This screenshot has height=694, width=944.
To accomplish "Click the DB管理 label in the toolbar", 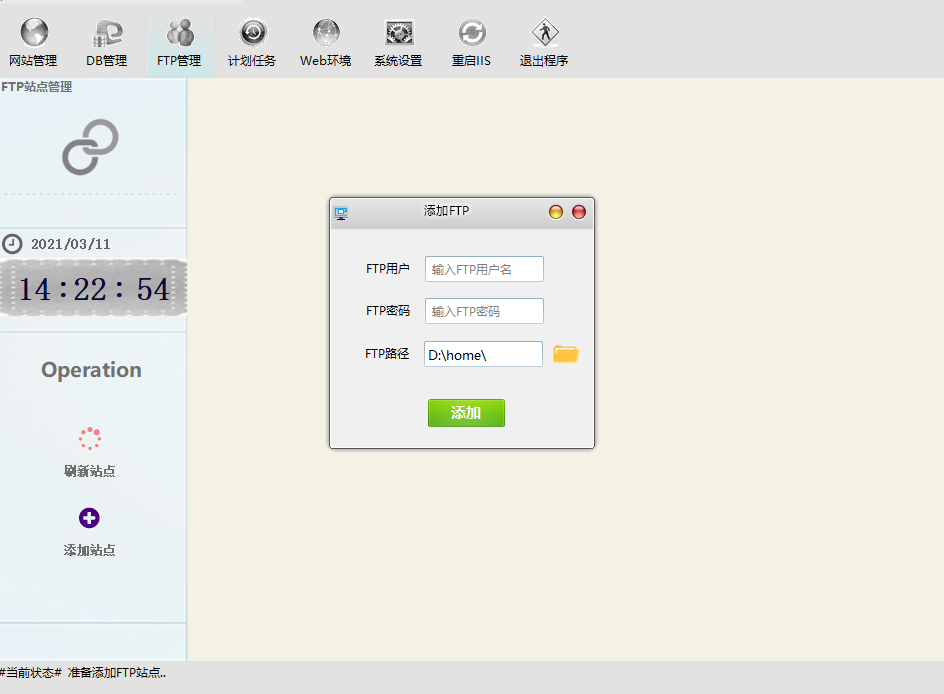I will click(107, 61).
